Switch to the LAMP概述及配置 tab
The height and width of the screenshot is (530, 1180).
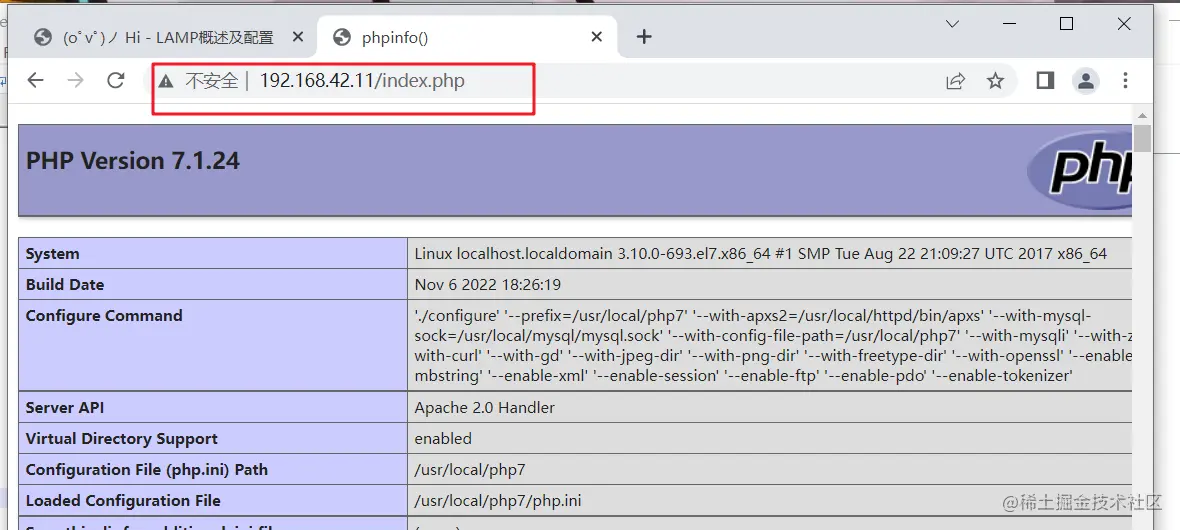(x=170, y=38)
